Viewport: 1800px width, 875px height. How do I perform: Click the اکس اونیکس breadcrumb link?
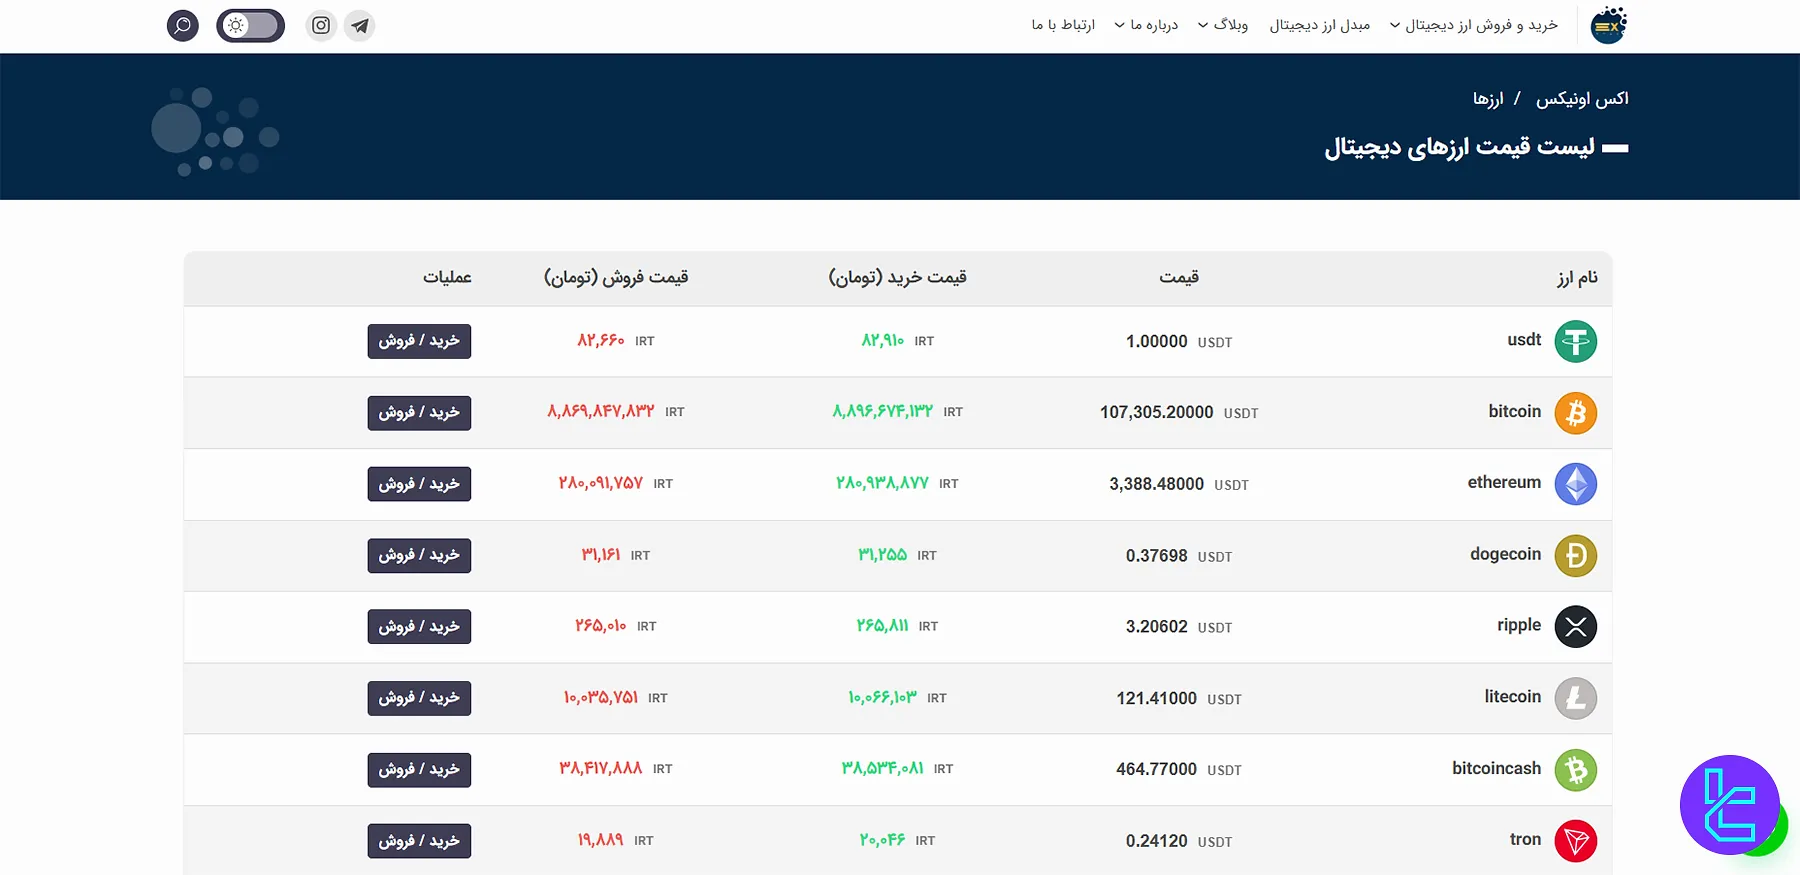coord(1582,99)
